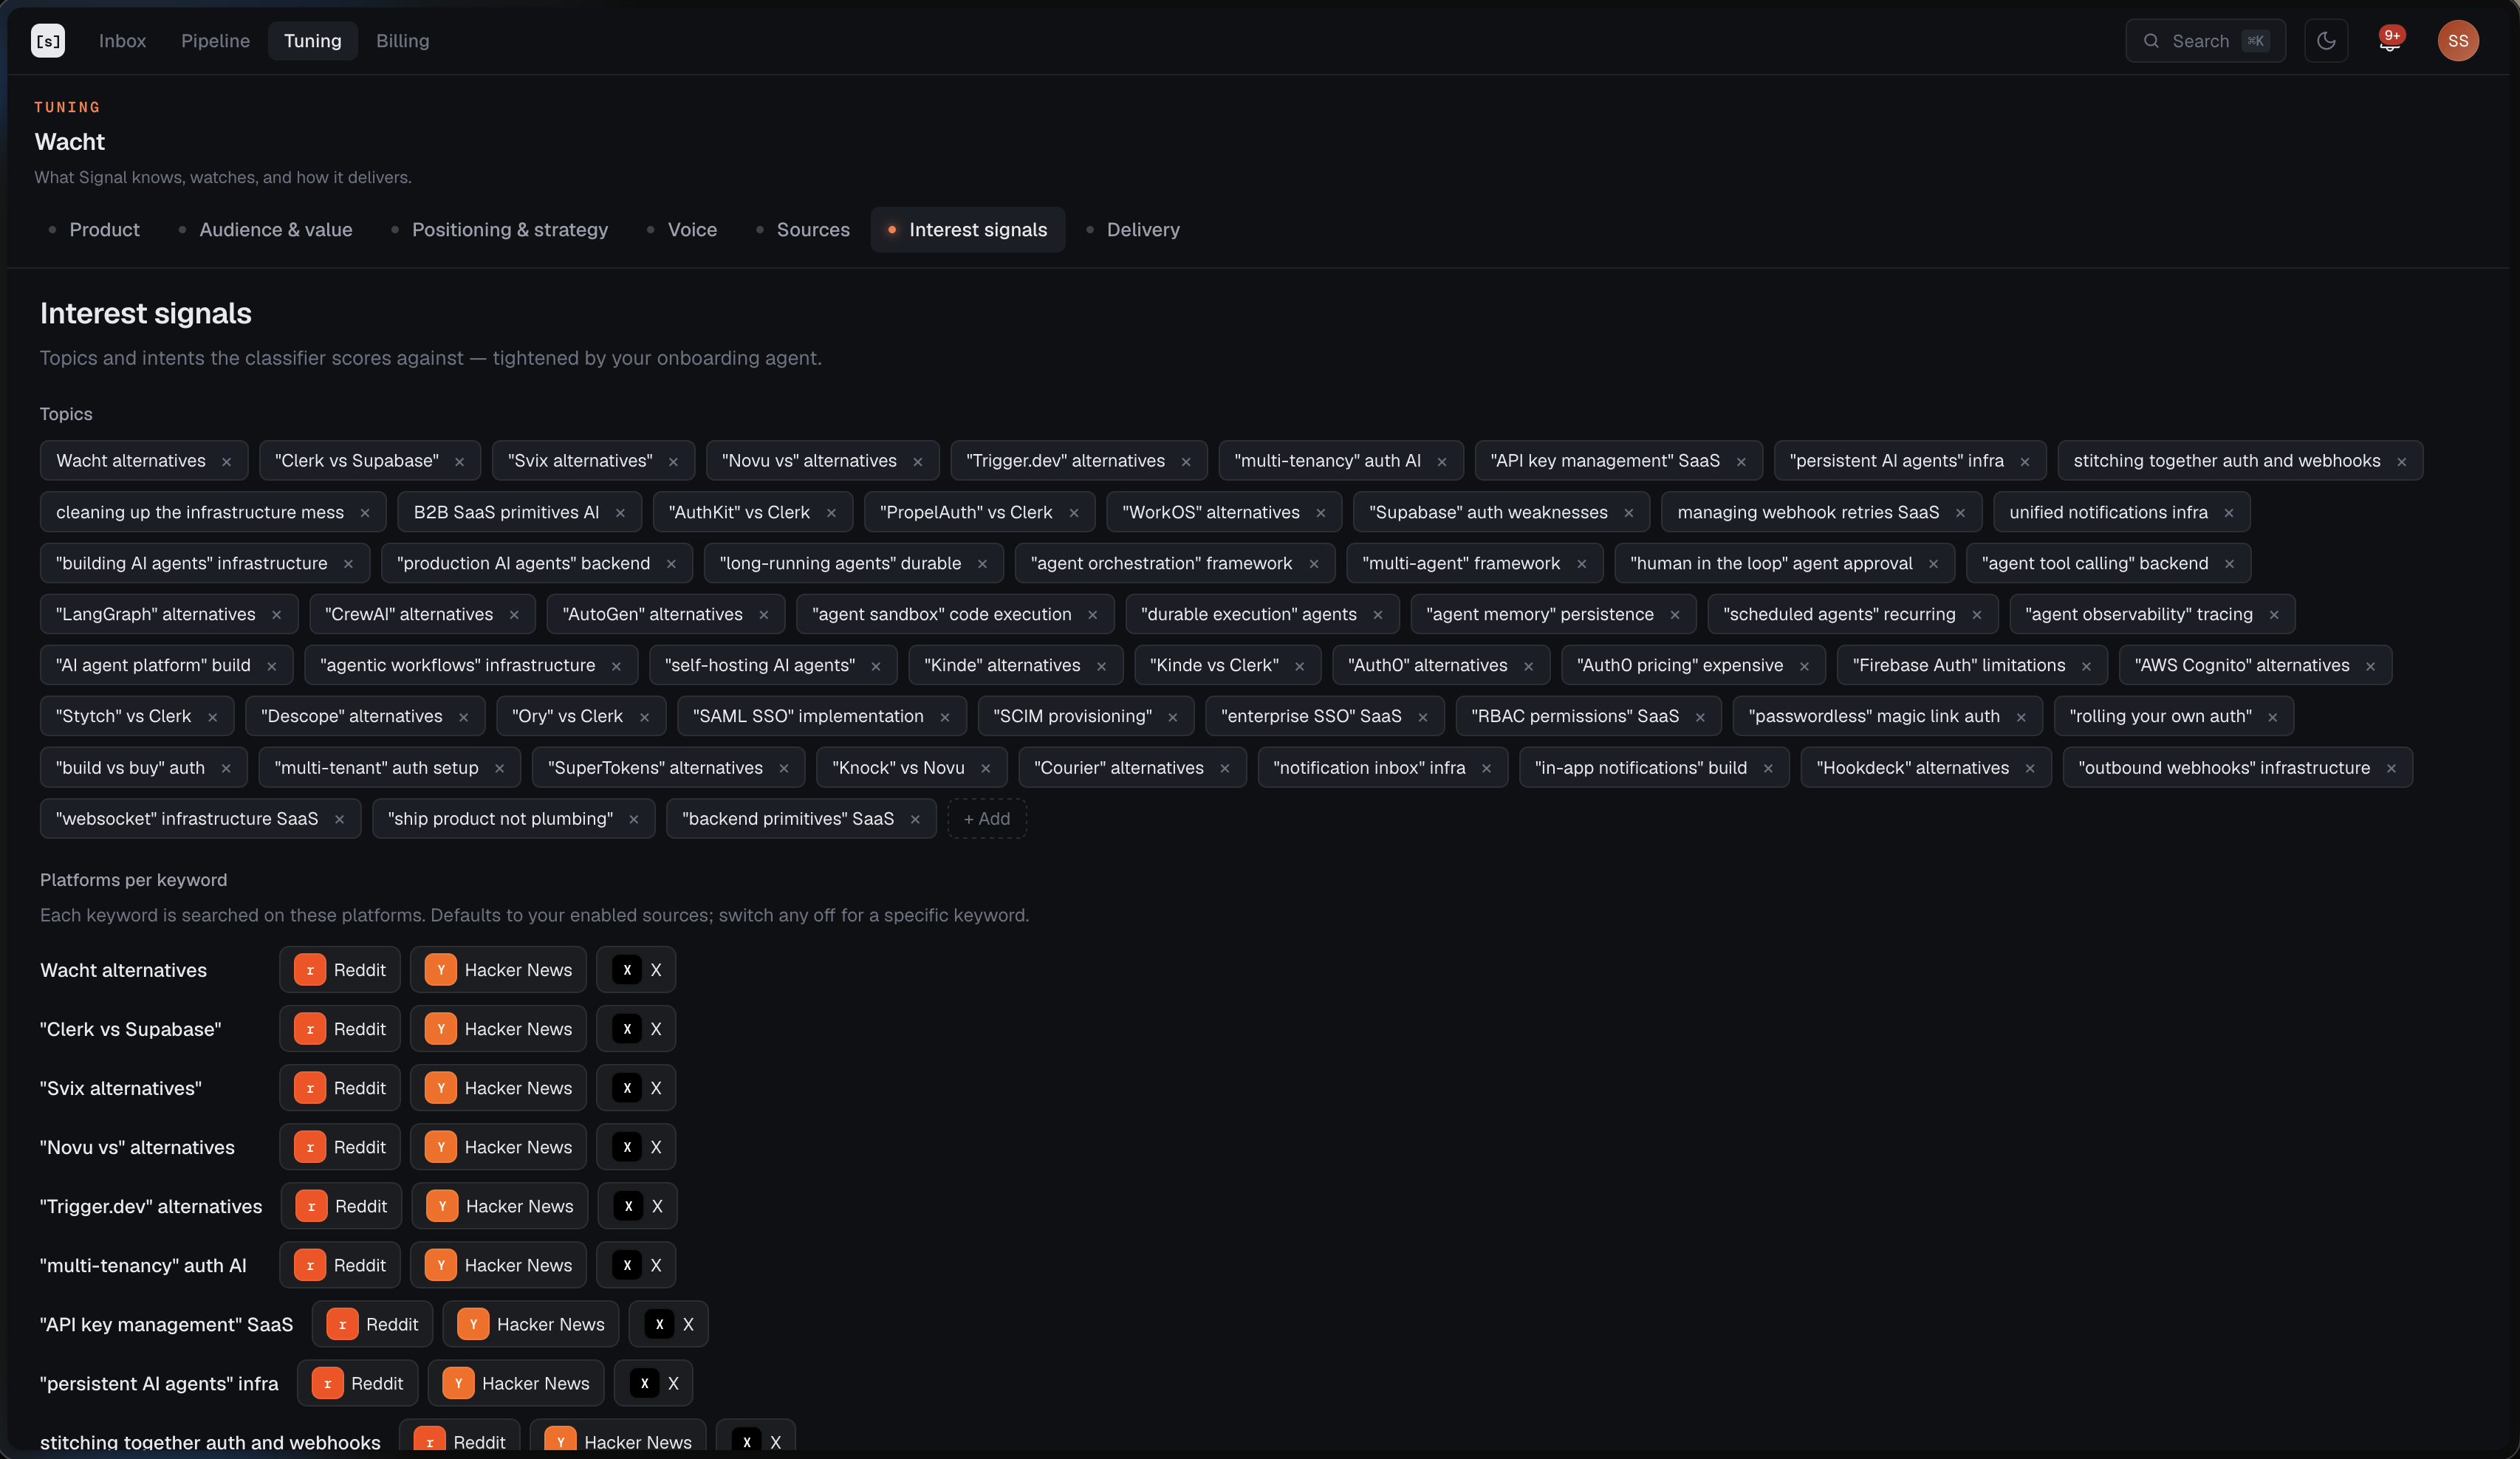Remove "WorkOS" alternatives topic chip
The width and height of the screenshot is (2520, 1459).
click(x=1321, y=513)
